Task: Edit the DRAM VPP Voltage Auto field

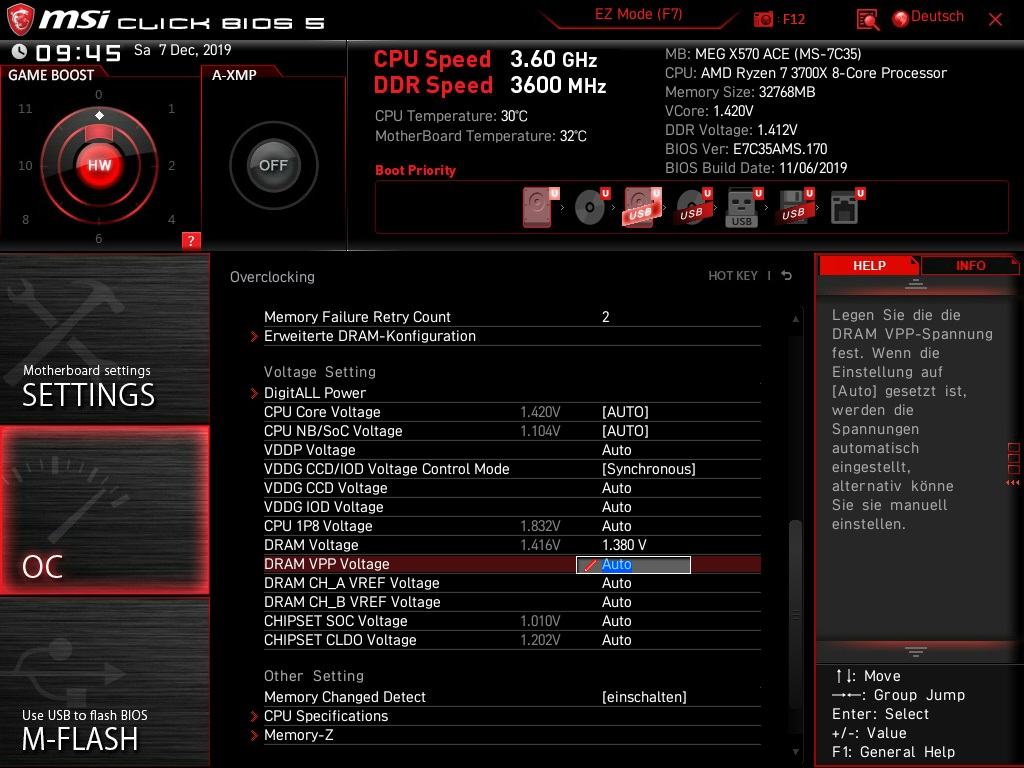Action: [x=633, y=565]
